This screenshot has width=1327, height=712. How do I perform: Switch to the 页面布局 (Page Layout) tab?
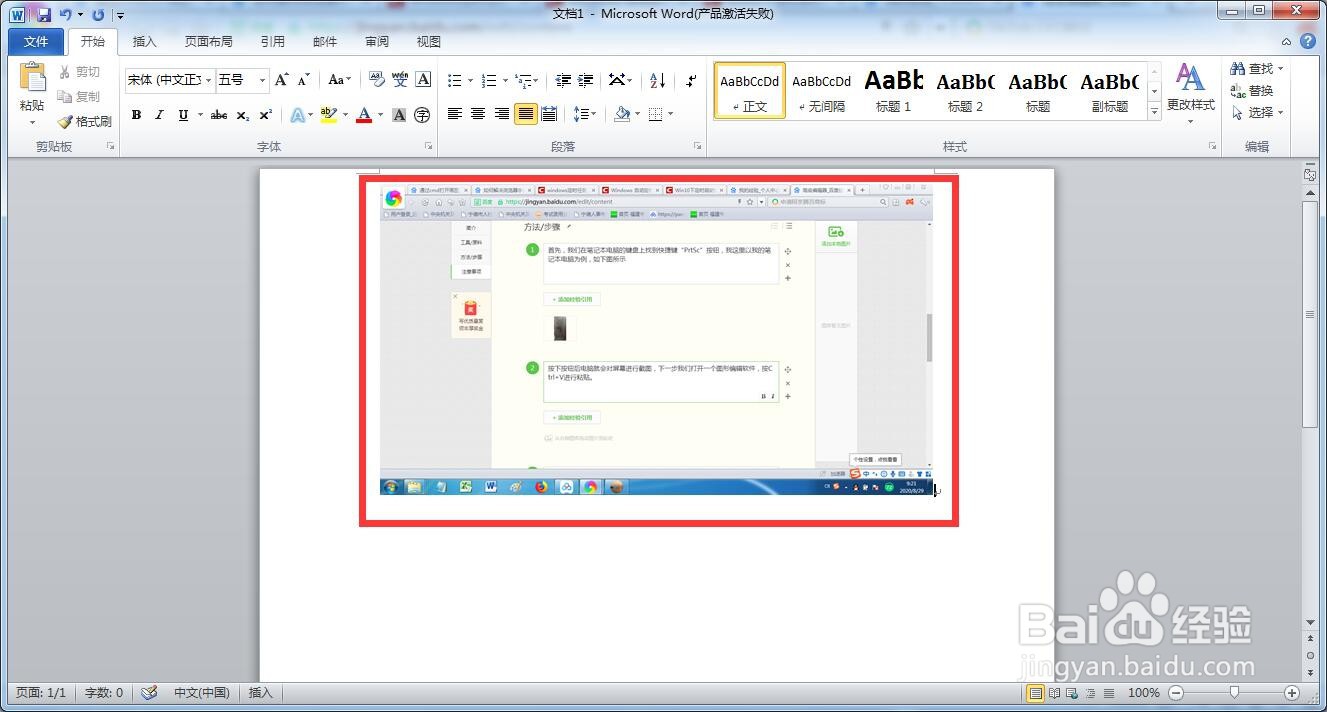point(208,42)
